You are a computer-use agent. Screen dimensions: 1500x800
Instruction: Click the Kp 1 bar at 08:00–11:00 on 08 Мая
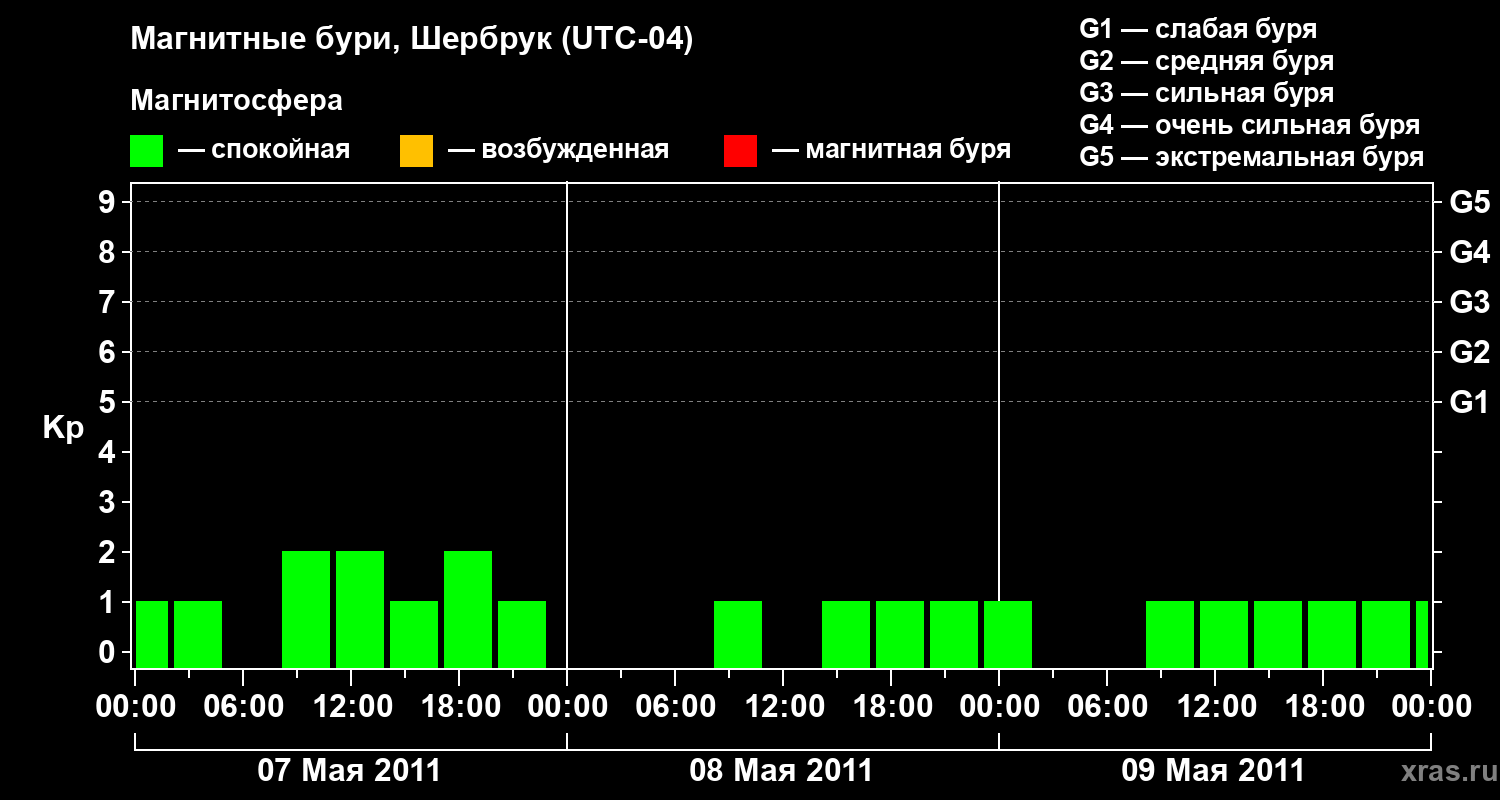point(738,634)
